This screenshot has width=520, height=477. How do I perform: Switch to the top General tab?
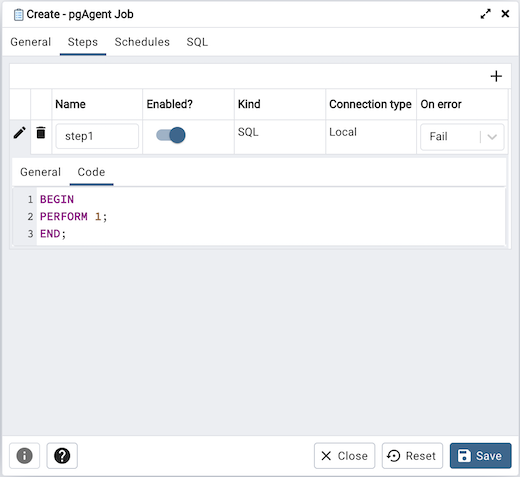(31, 42)
